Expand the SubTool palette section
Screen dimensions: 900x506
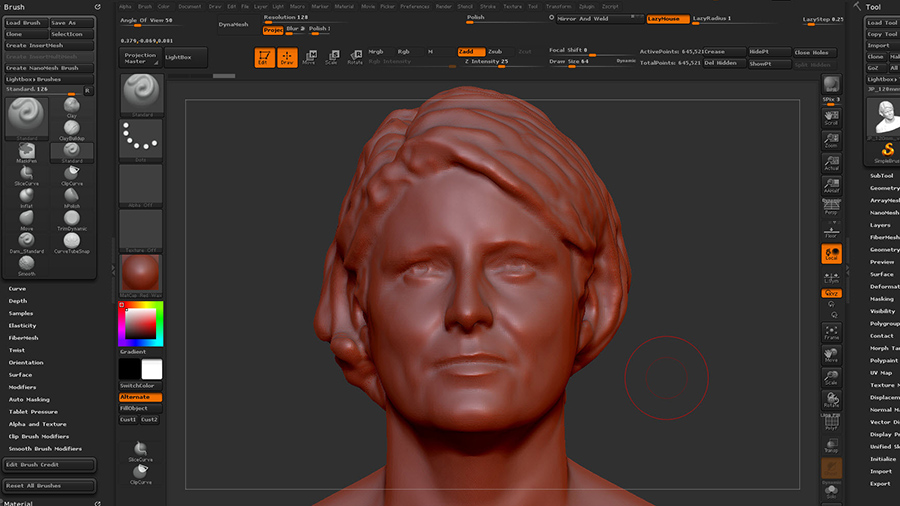click(882, 176)
